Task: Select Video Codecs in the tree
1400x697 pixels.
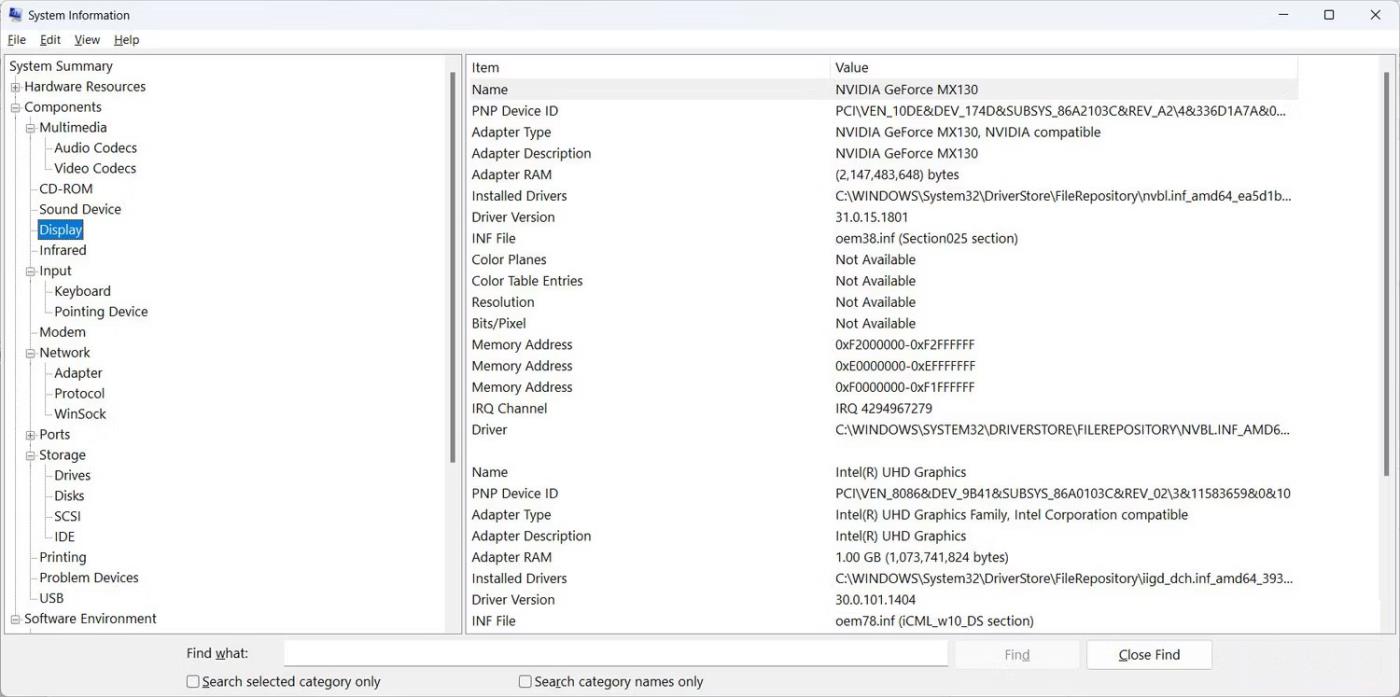Action: pos(95,169)
